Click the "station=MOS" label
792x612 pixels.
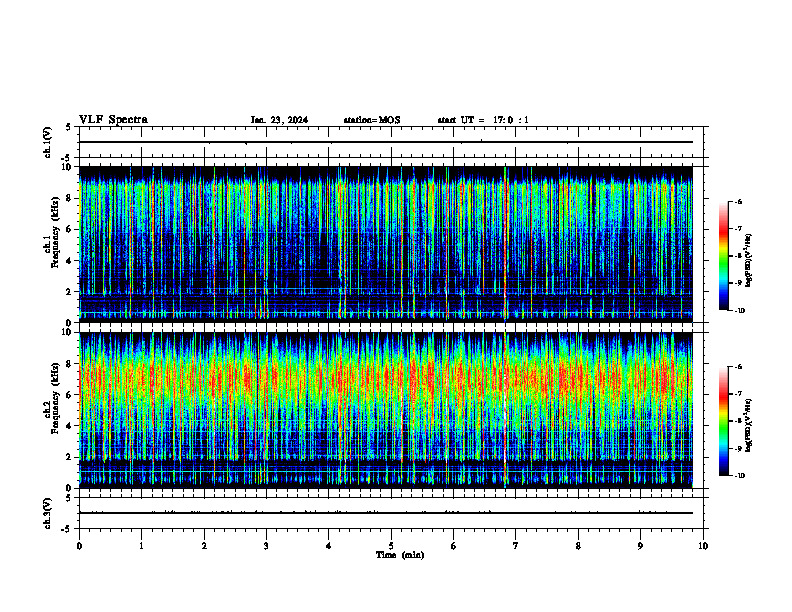[372, 120]
